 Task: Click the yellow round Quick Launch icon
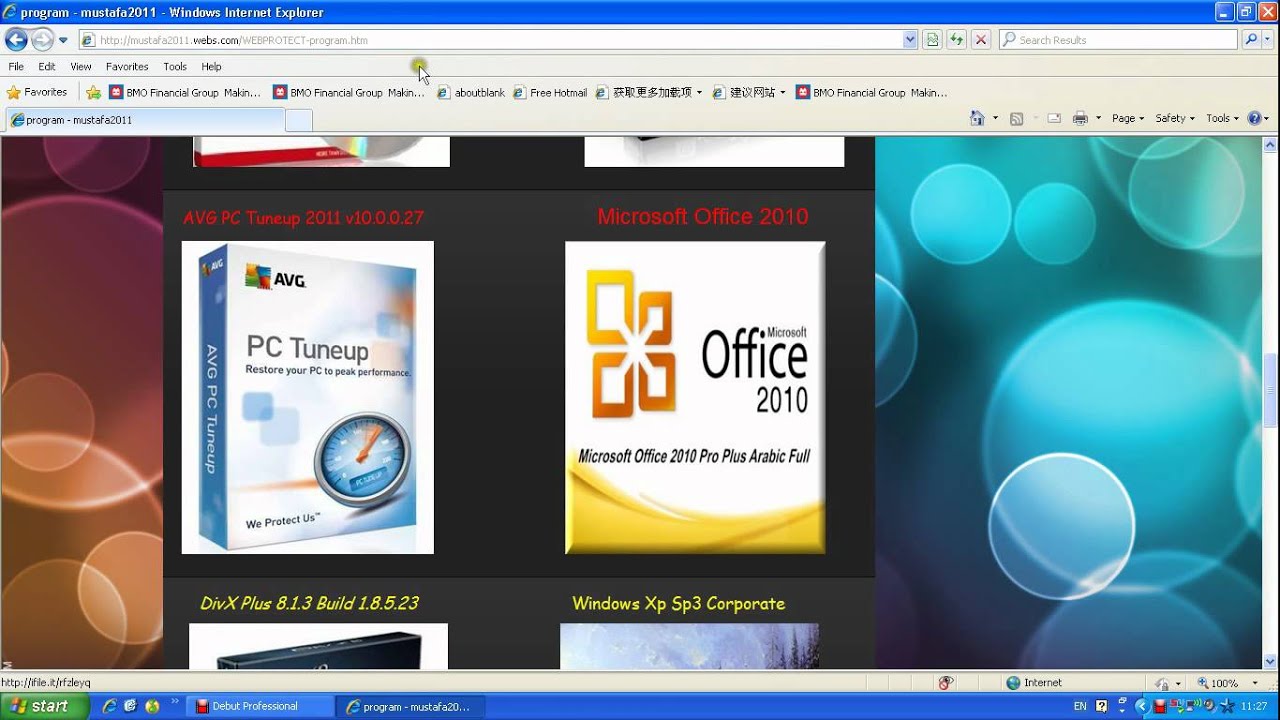[152, 706]
